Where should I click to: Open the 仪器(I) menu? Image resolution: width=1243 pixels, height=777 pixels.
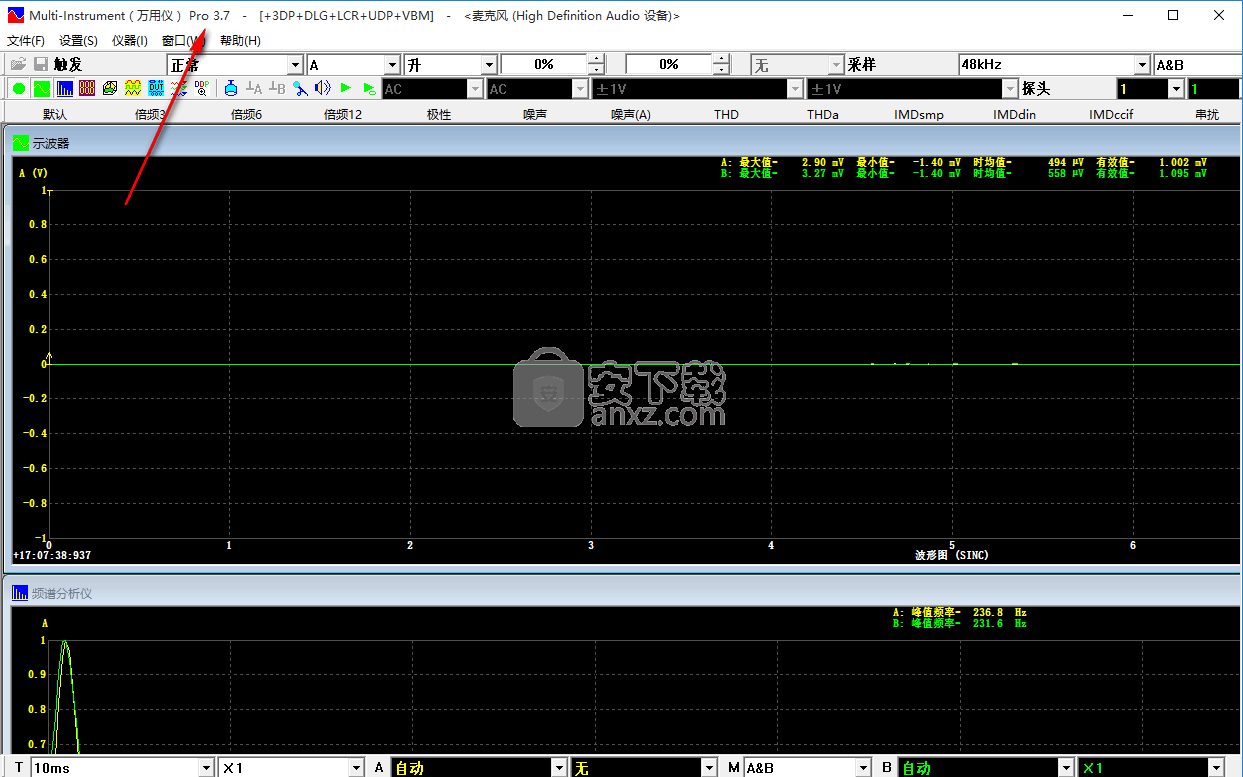point(129,41)
